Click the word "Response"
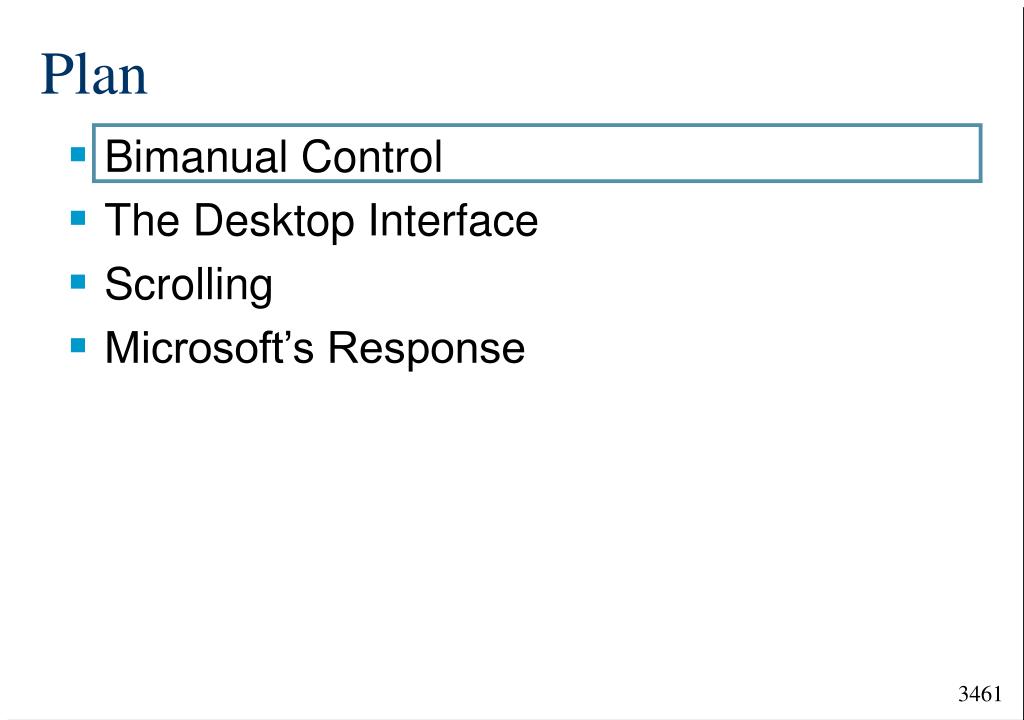1024x720 pixels. 426,349
